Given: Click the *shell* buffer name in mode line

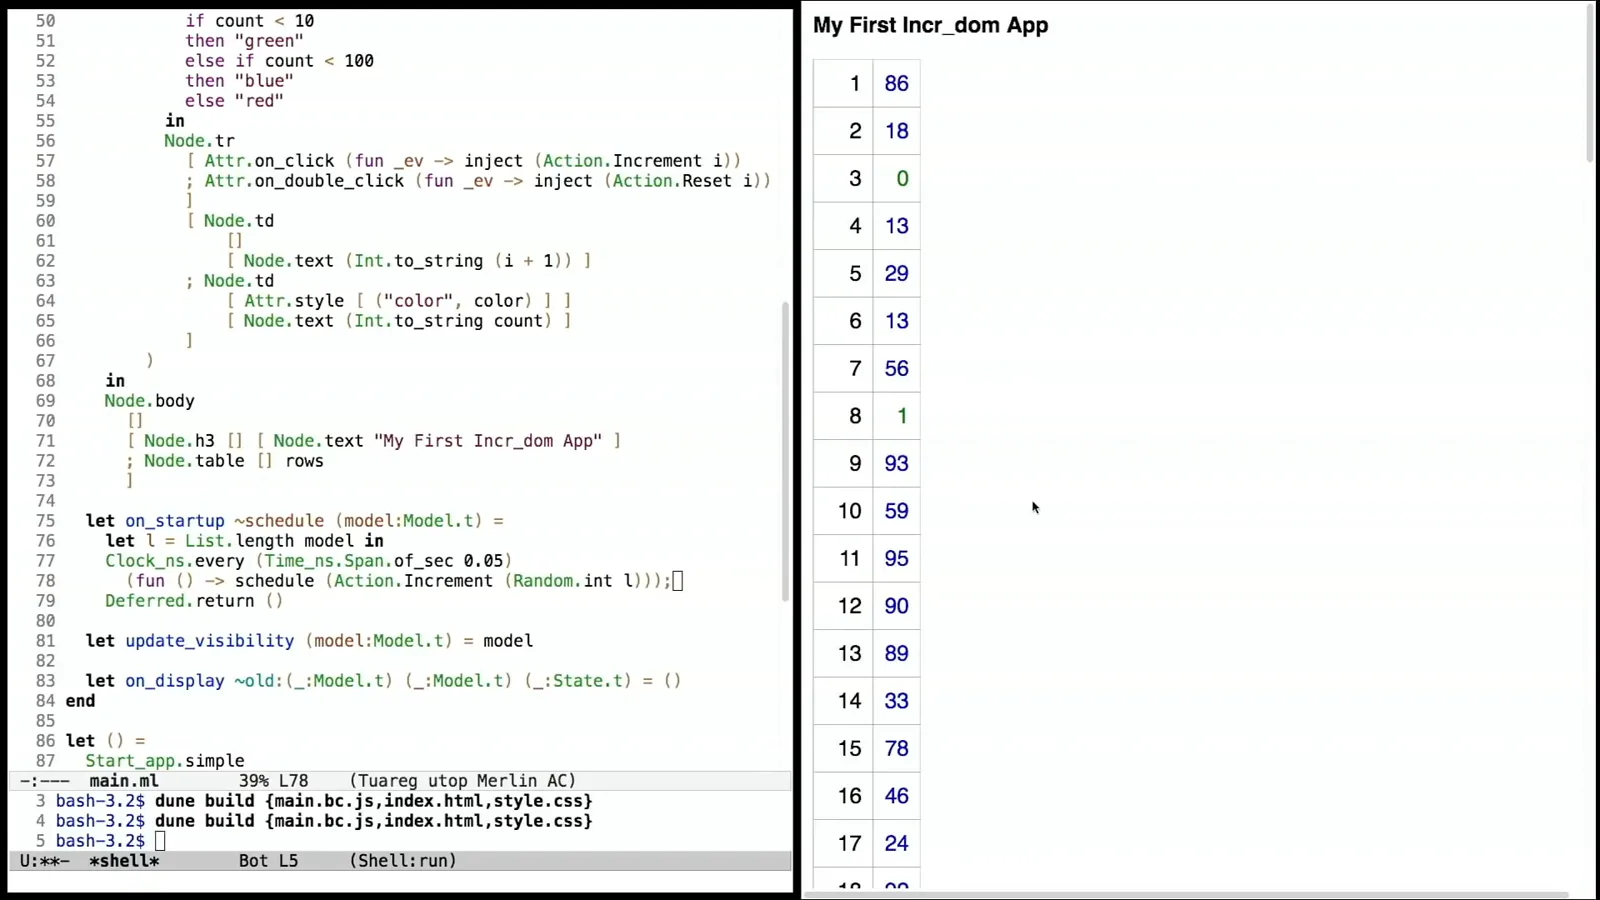Looking at the screenshot, I should click(x=124, y=861).
